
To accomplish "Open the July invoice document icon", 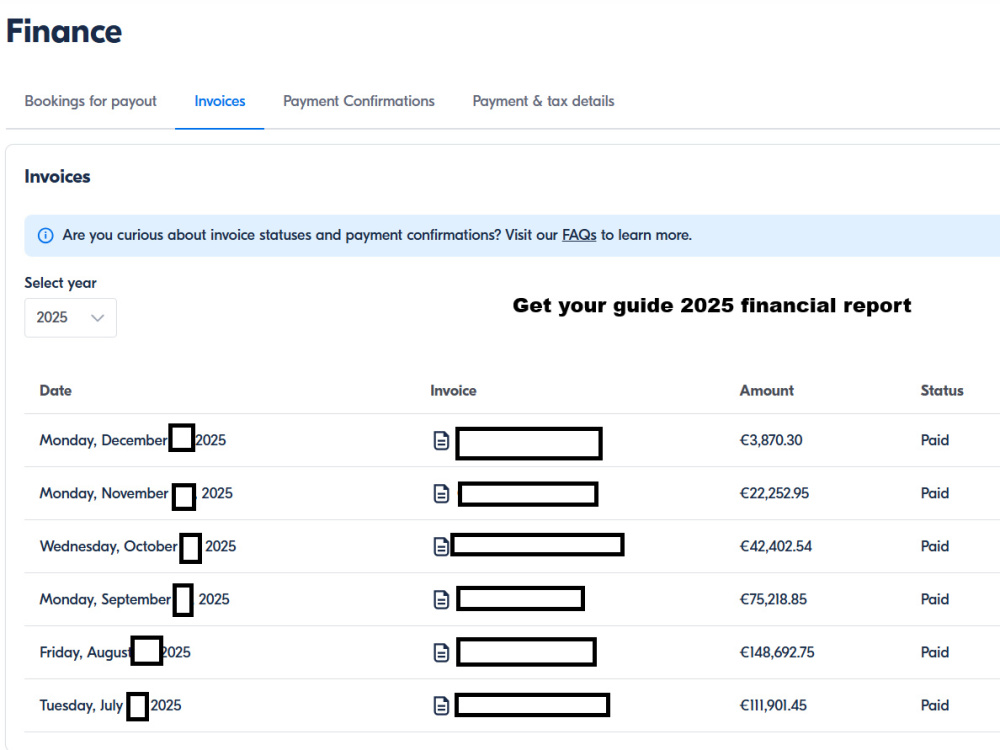I will pos(441,705).
